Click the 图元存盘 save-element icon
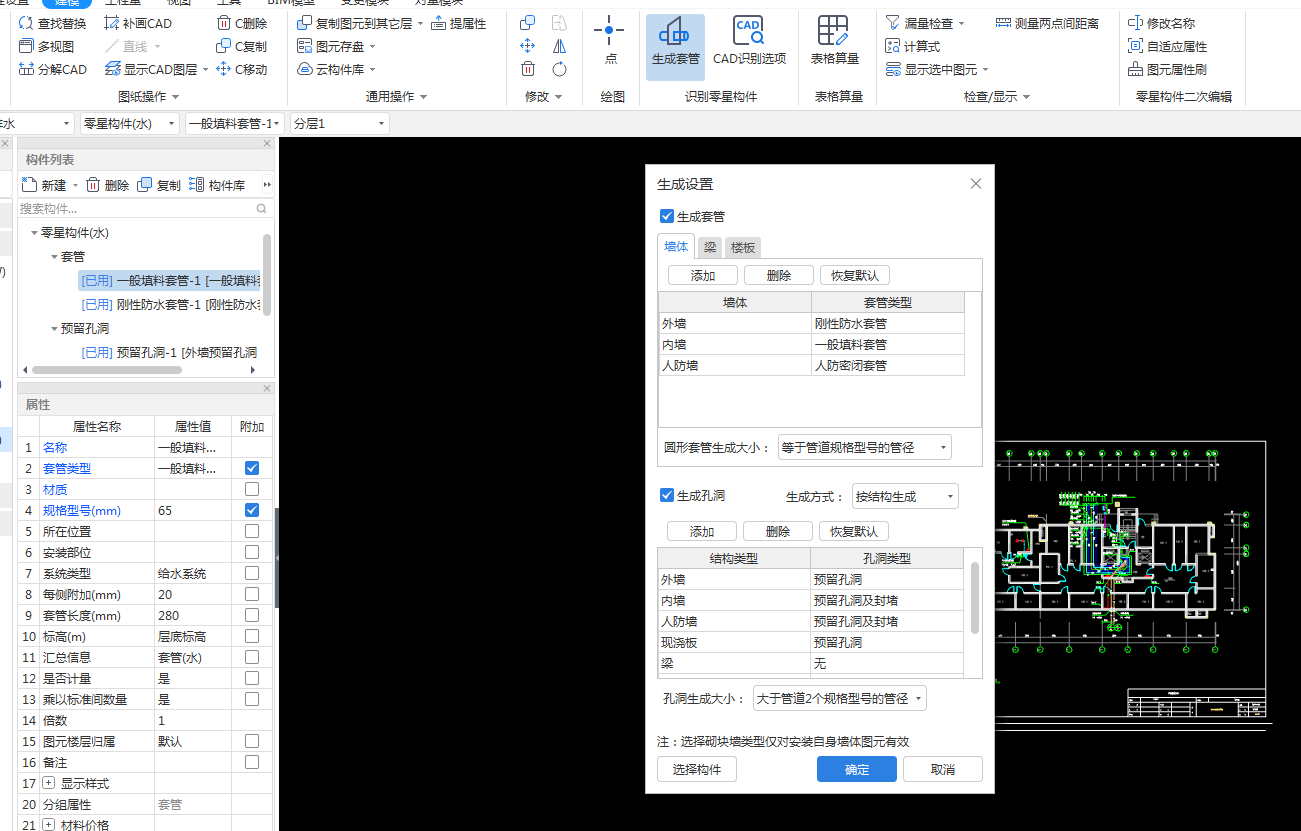Screen dimensions: 1301x831 (x=306, y=46)
